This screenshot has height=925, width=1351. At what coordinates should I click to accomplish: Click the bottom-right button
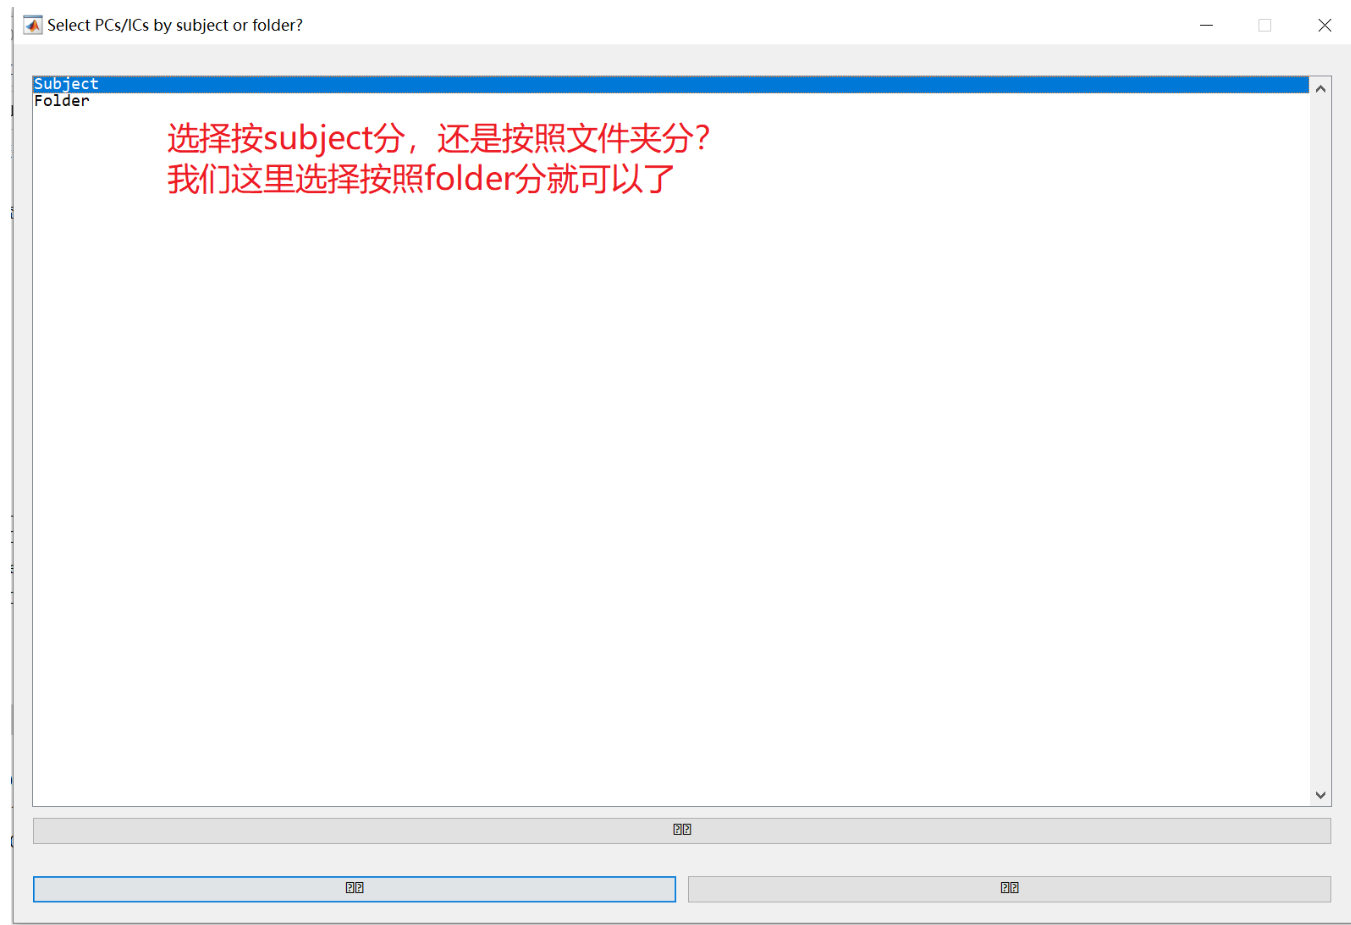[x=1009, y=888]
